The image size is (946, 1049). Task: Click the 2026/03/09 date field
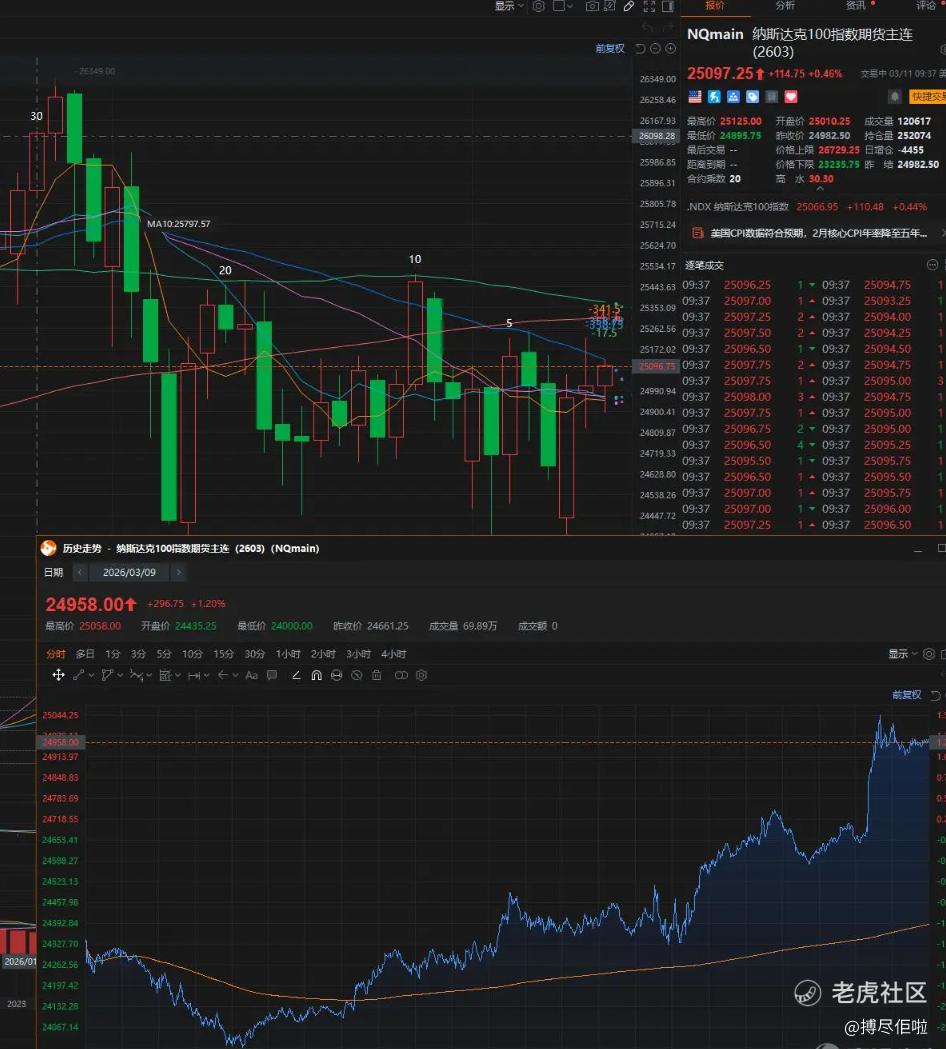pyautogui.click(x=129, y=572)
